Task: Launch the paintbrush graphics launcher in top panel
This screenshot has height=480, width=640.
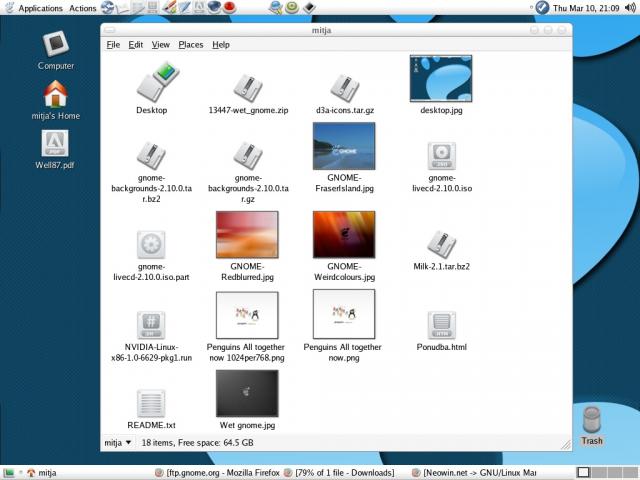Action: 169,7
